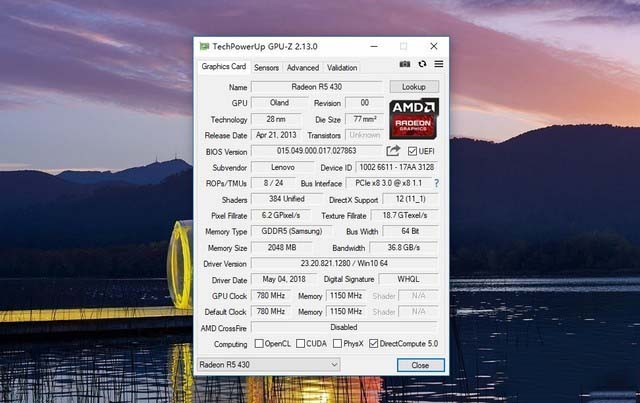This screenshot has height=403, width=640.
Task: Click the Pixel Fillrate value 6.2 GPixel/s
Action: (x=281, y=215)
